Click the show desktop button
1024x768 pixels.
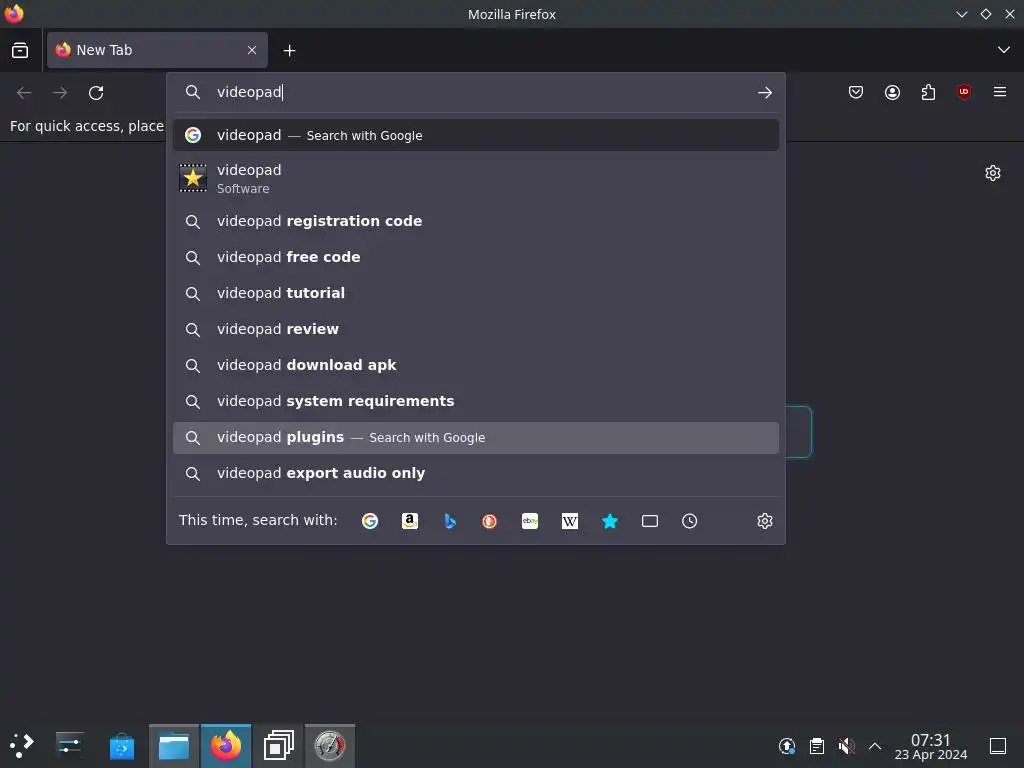click(x=998, y=746)
